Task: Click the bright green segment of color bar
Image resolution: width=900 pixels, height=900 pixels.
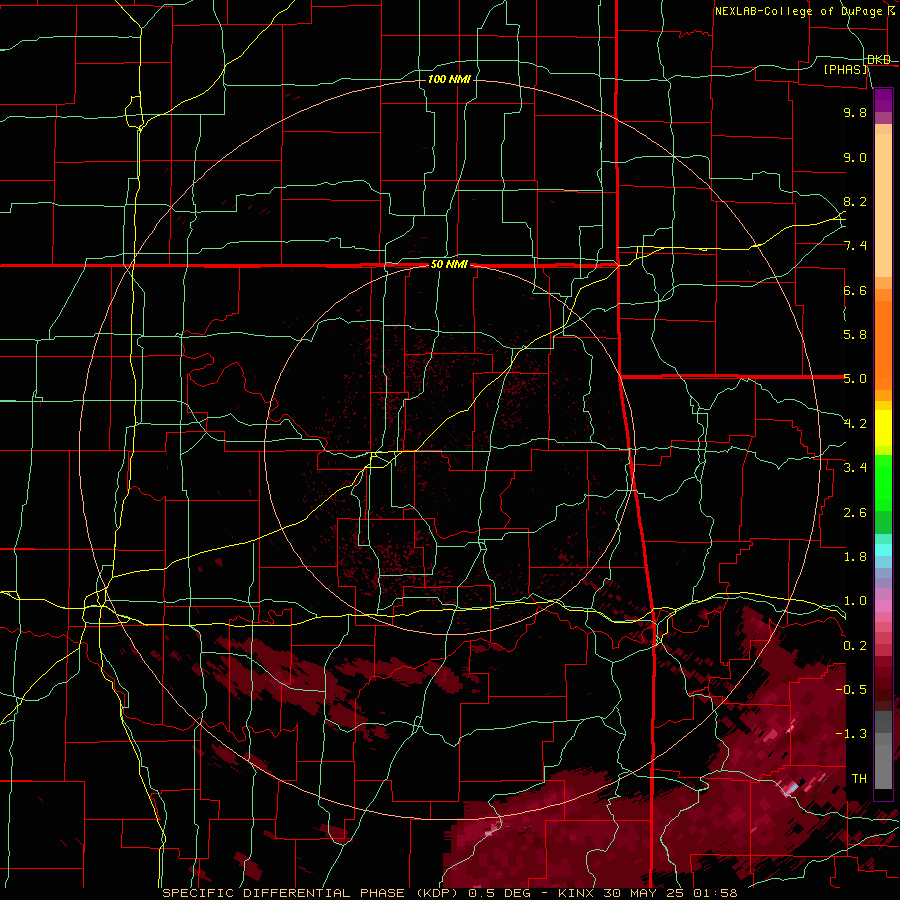Action: click(883, 483)
